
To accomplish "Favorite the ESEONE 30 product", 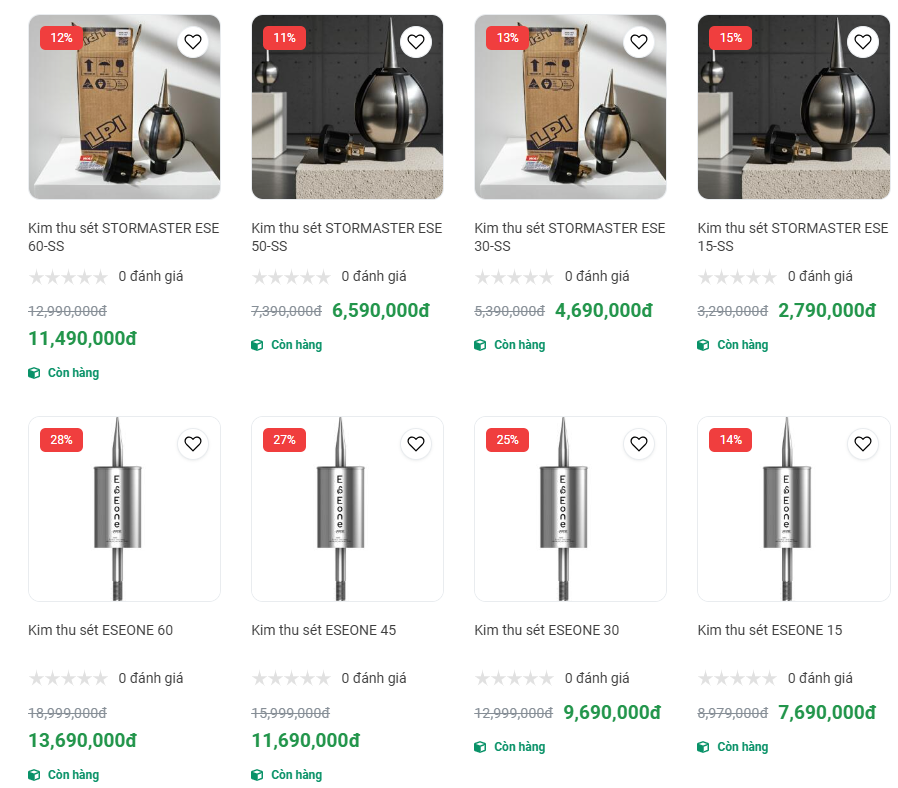I will (639, 444).
